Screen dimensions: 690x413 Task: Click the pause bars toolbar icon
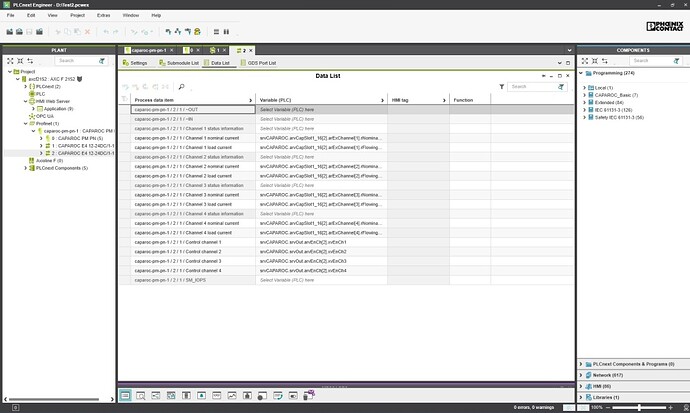[226, 32]
